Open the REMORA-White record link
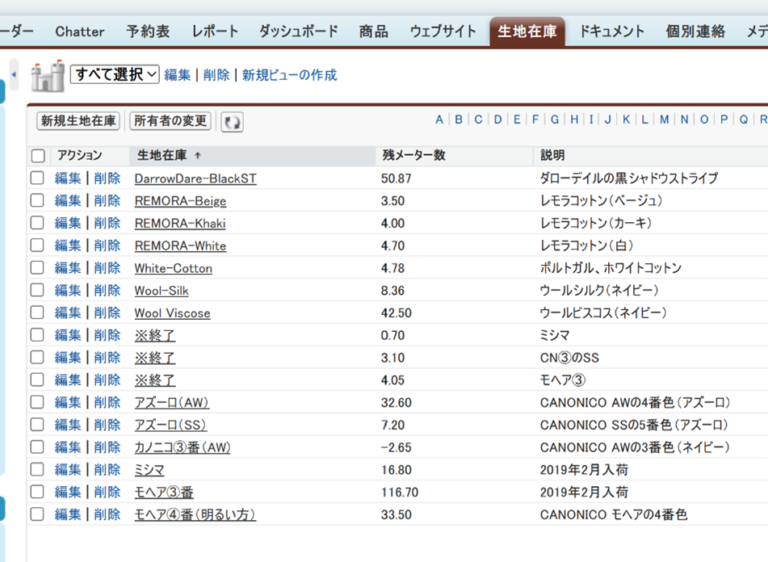This screenshot has height=562, width=768. pos(180,246)
